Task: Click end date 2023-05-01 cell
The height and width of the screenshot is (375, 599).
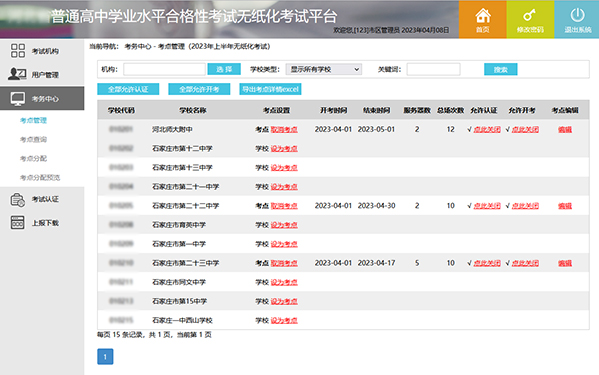Action: point(376,129)
